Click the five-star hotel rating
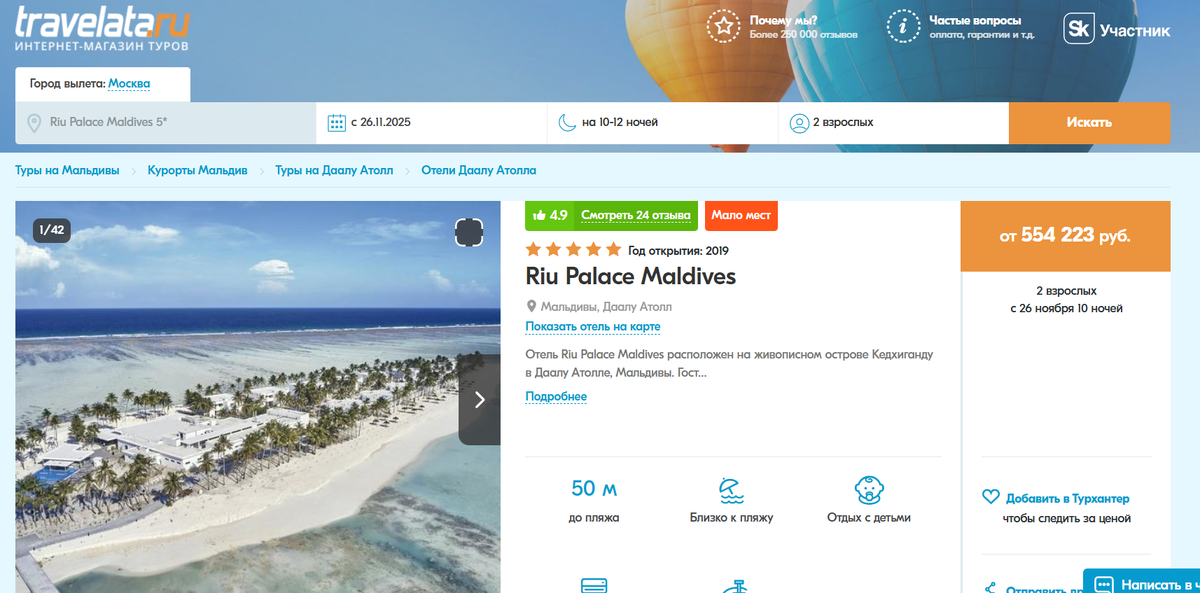The image size is (1200, 593). tap(573, 249)
